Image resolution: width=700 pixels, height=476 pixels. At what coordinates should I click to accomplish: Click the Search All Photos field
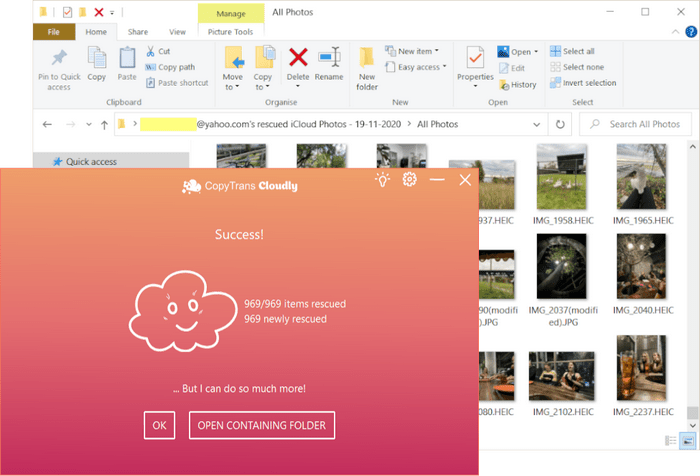(x=636, y=124)
